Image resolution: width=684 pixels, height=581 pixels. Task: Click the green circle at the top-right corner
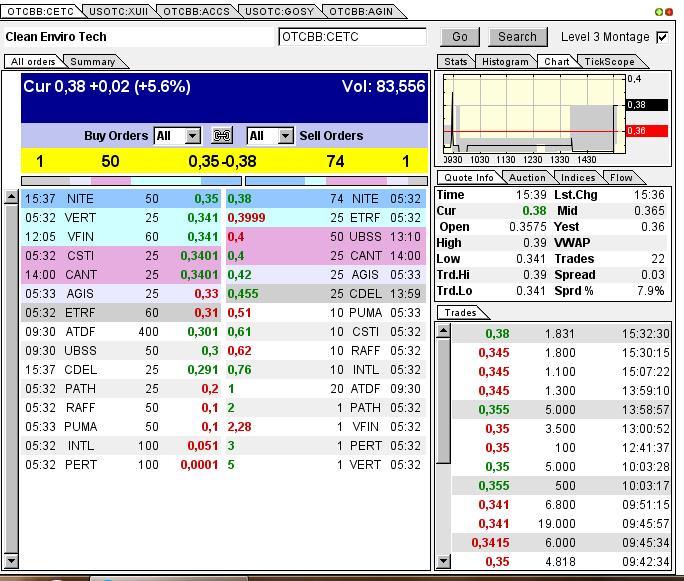tap(659, 12)
